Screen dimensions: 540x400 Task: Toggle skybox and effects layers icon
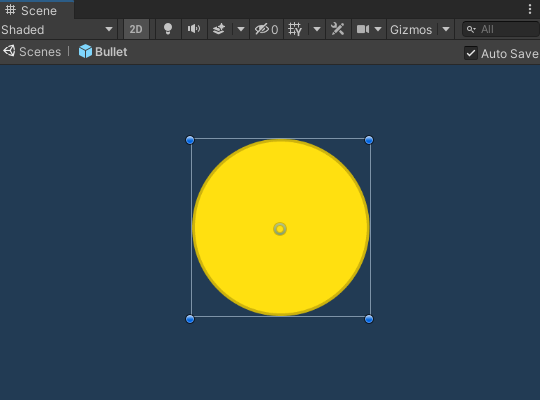click(x=219, y=29)
